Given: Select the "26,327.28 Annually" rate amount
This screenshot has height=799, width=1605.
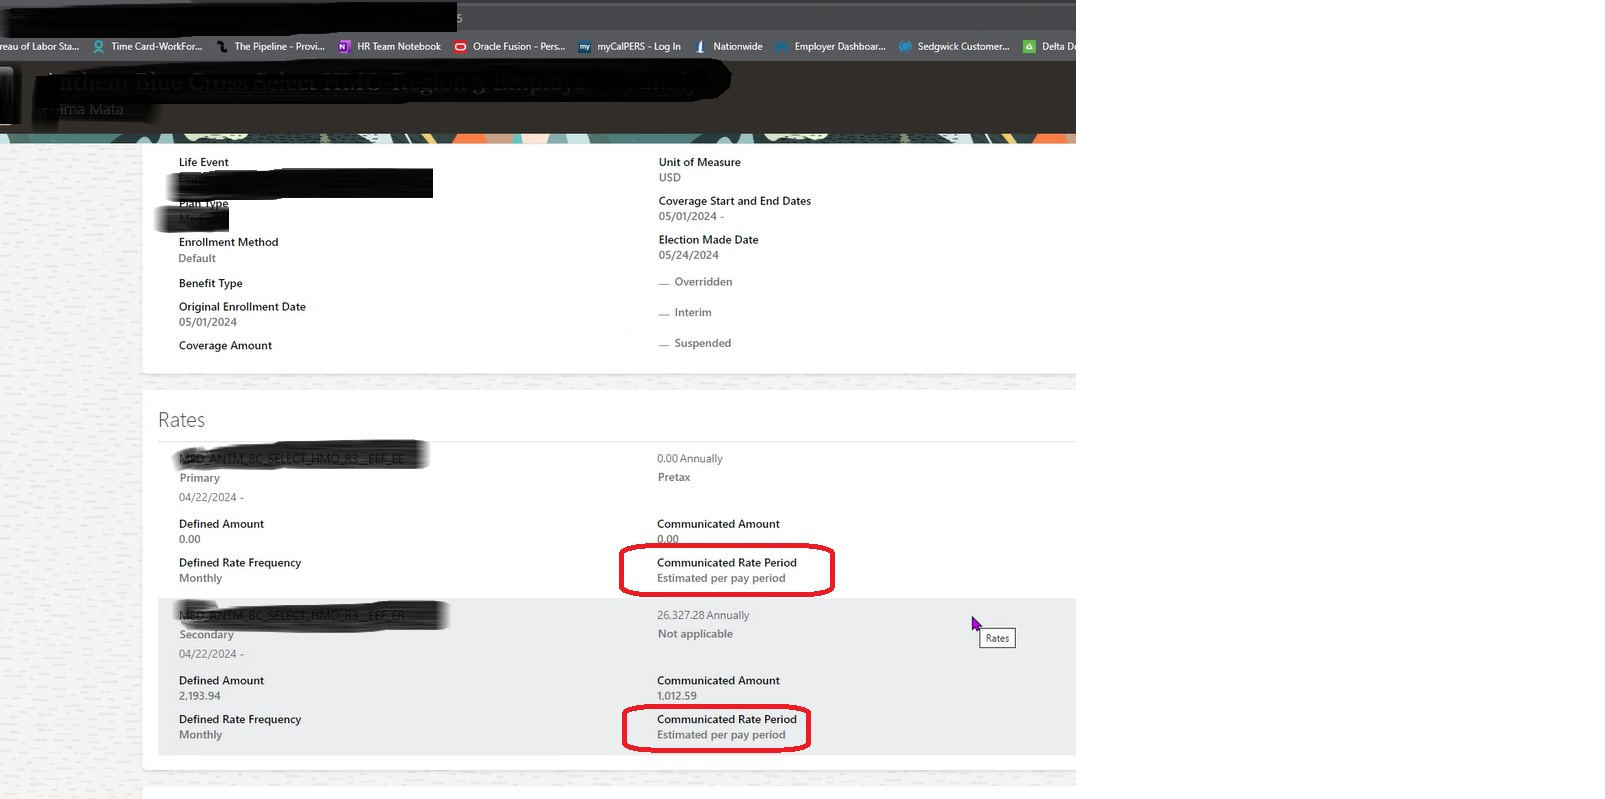Looking at the screenshot, I should coord(703,616).
